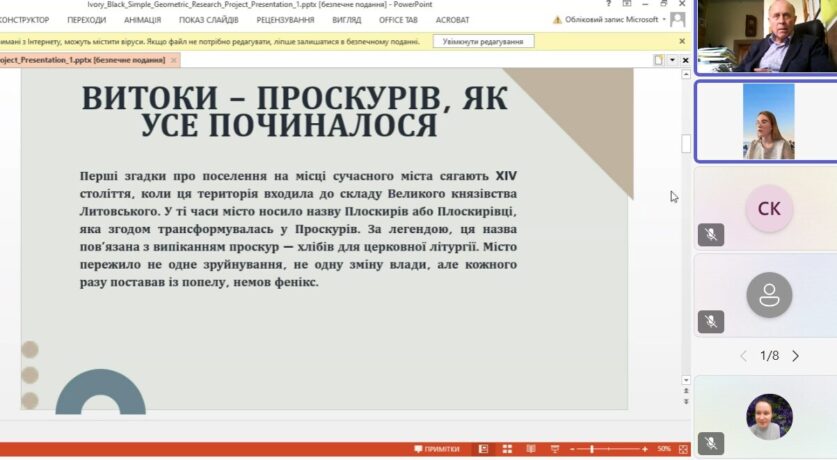Open PowerPoint Help question mark icon
Image resolution: width=837 pixels, height=460 pixels.
pos(608,4)
